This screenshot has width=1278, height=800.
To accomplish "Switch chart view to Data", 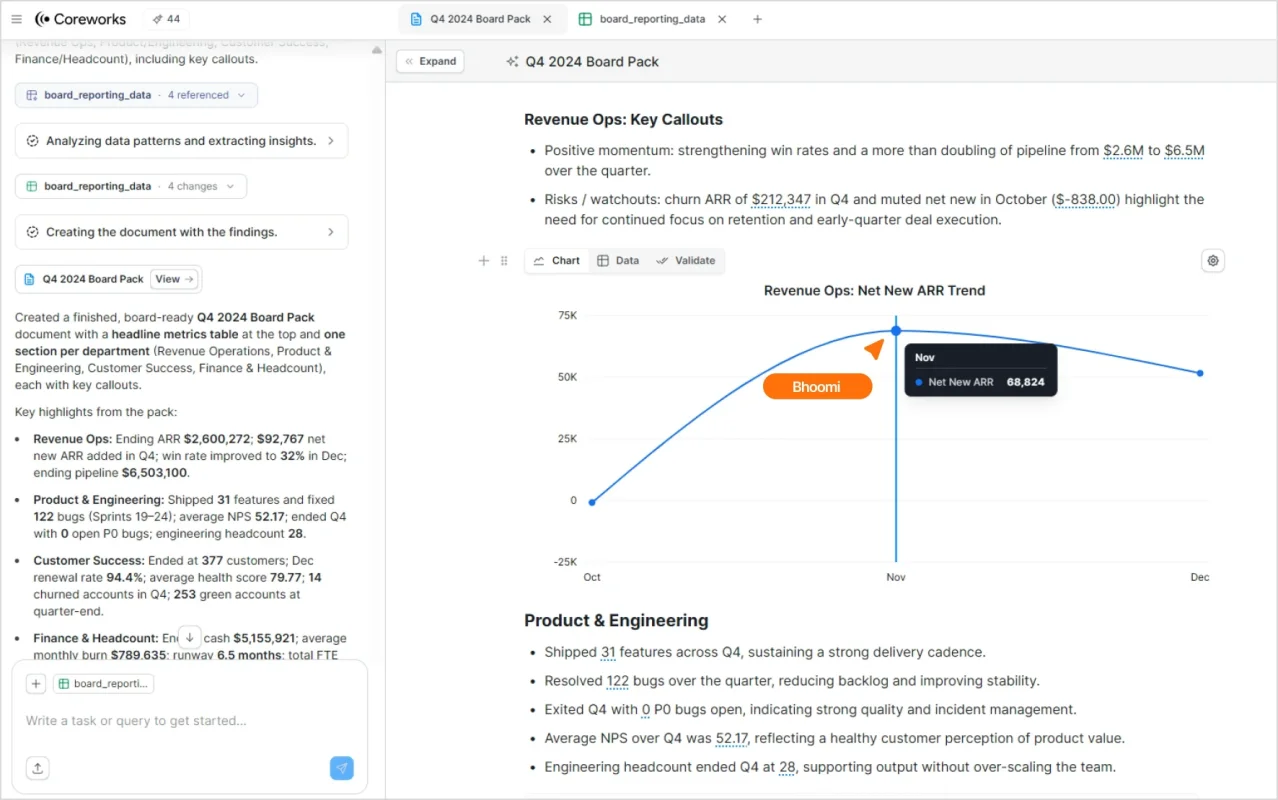I will (x=618, y=261).
